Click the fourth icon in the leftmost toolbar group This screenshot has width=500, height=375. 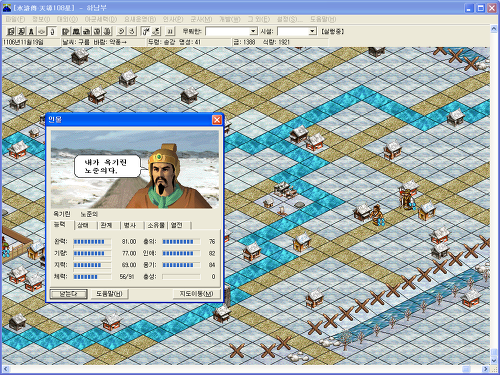click(41, 31)
